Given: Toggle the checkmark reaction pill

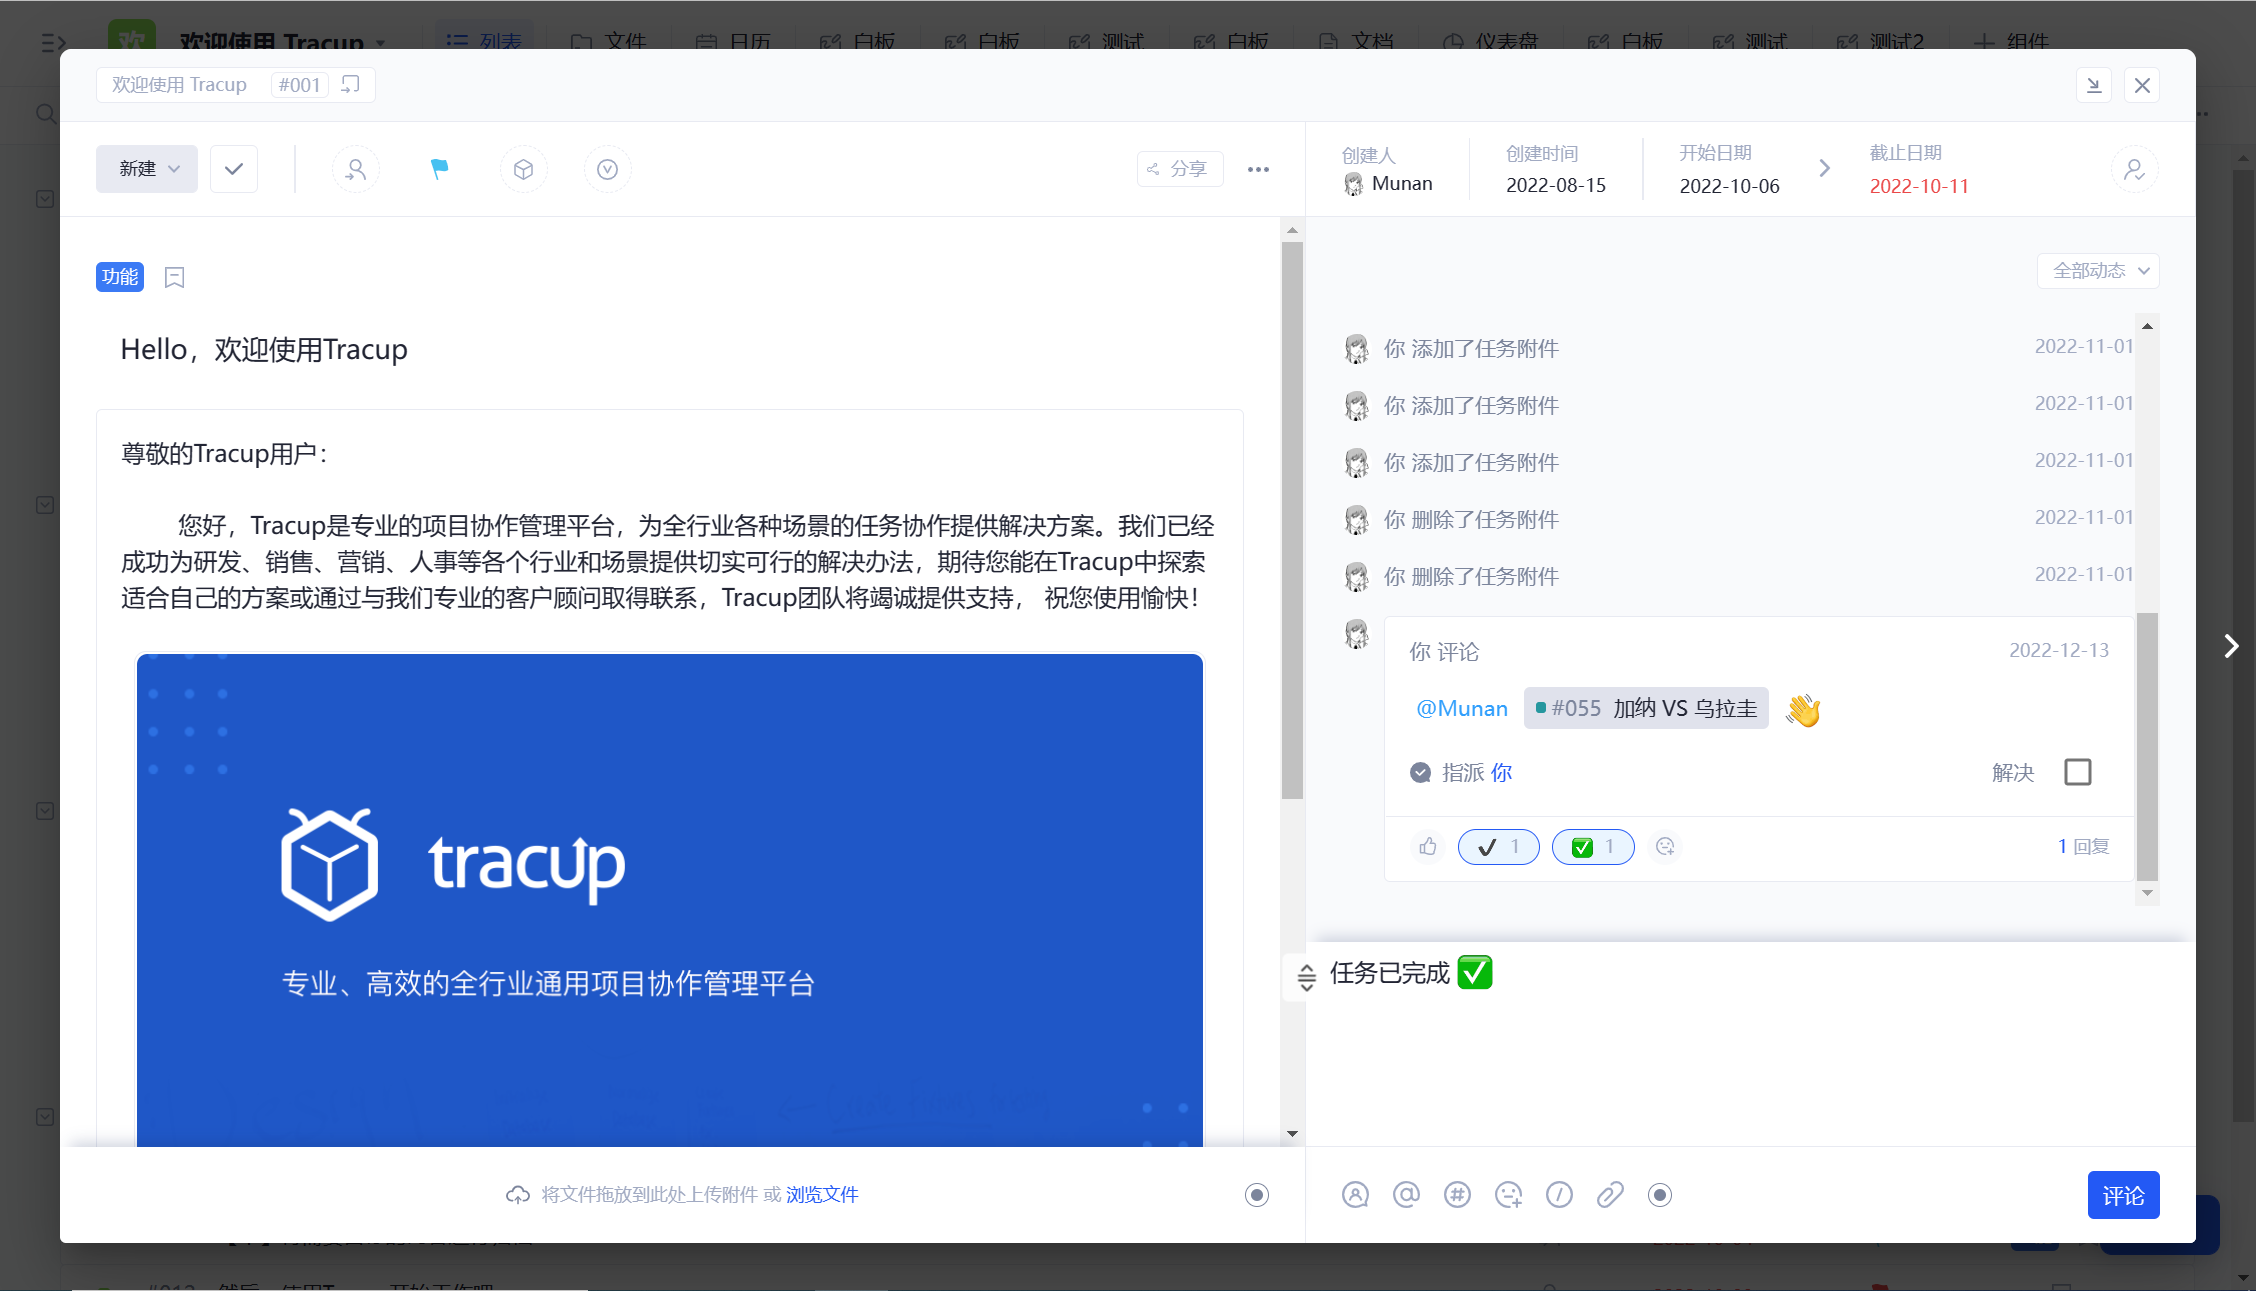Looking at the screenshot, I should tap(1498, 847).
